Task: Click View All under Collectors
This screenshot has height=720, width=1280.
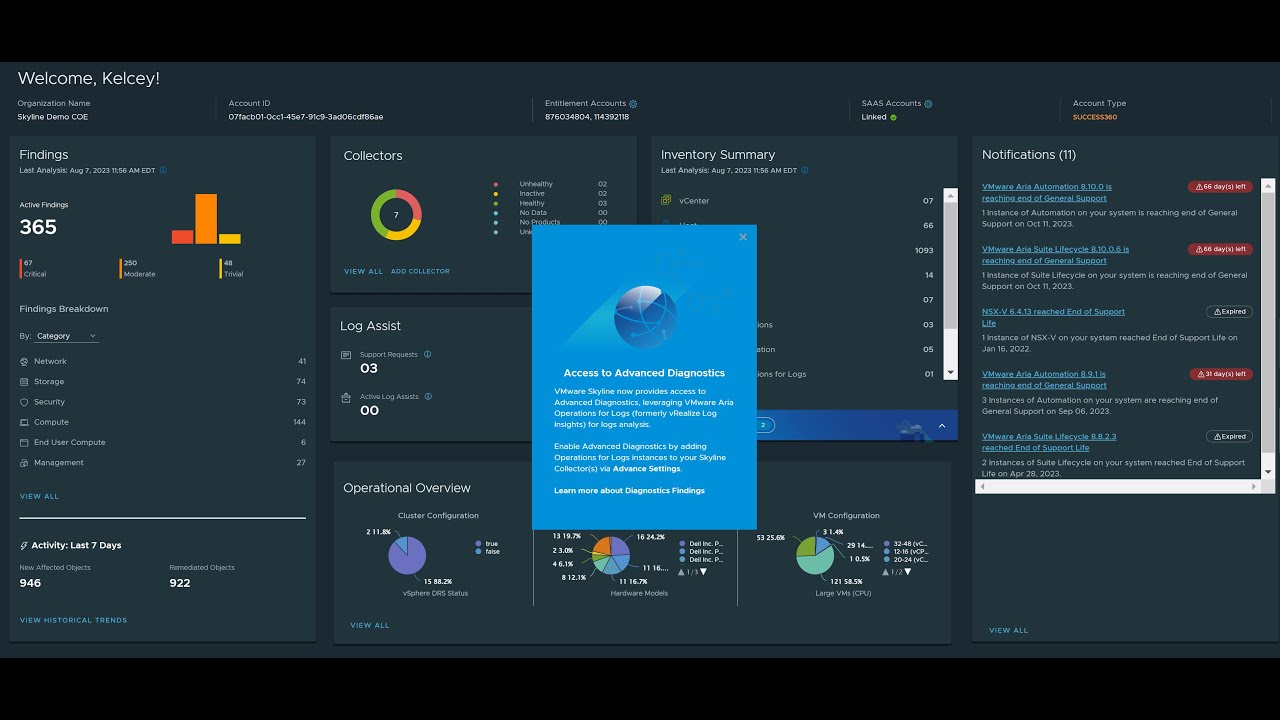Action: point(363,271)
